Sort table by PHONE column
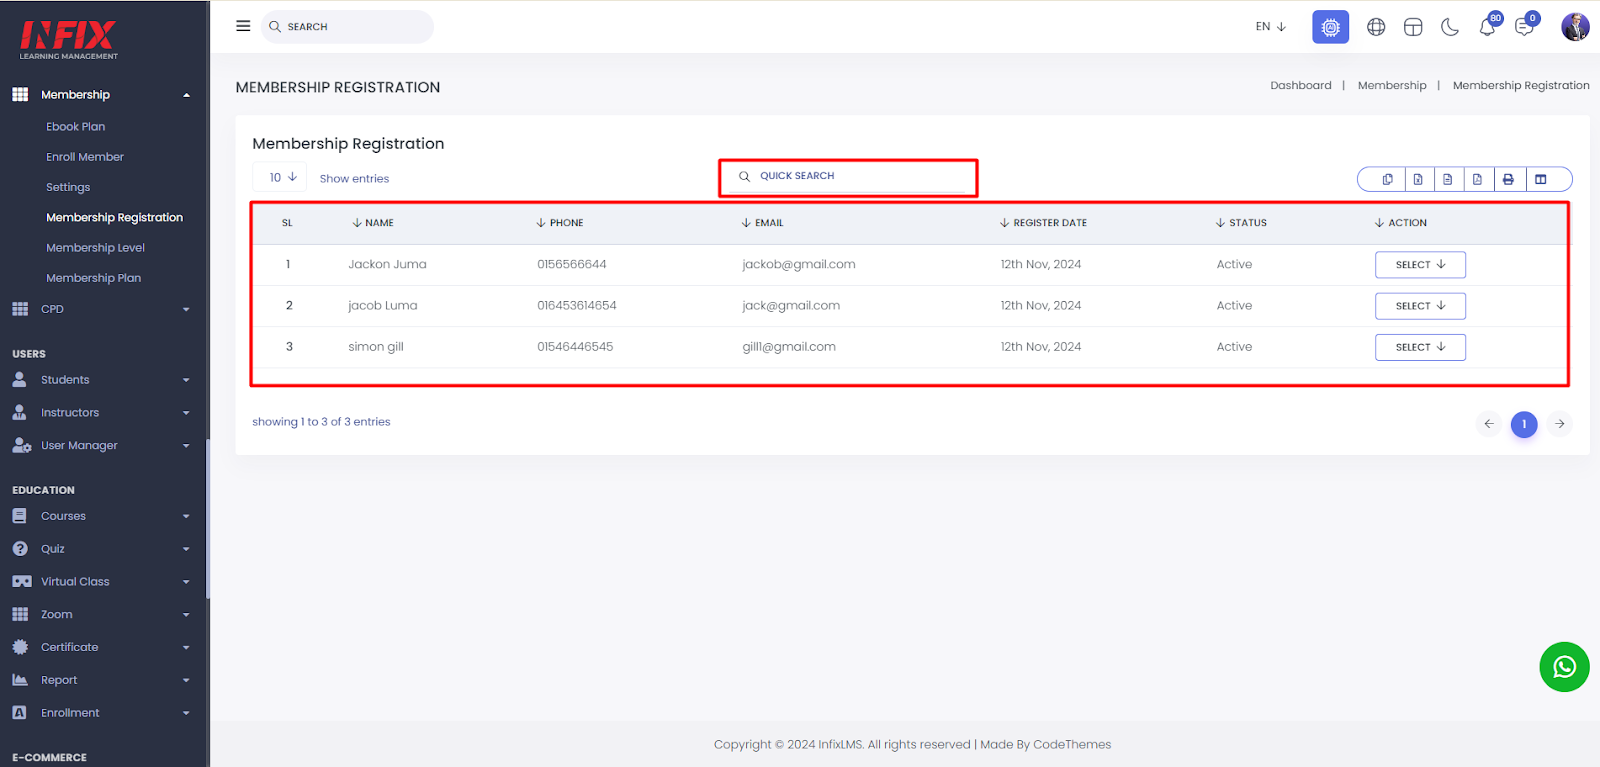Screen dimensions: 1600x767 click(560, 223)
